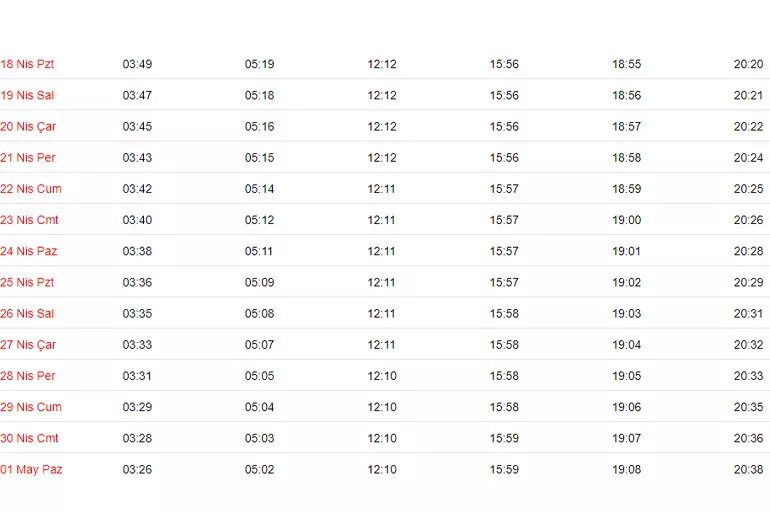Select the 20:25 time value
770x512 pixels.
pyautogui.click(x=748, y=189)
